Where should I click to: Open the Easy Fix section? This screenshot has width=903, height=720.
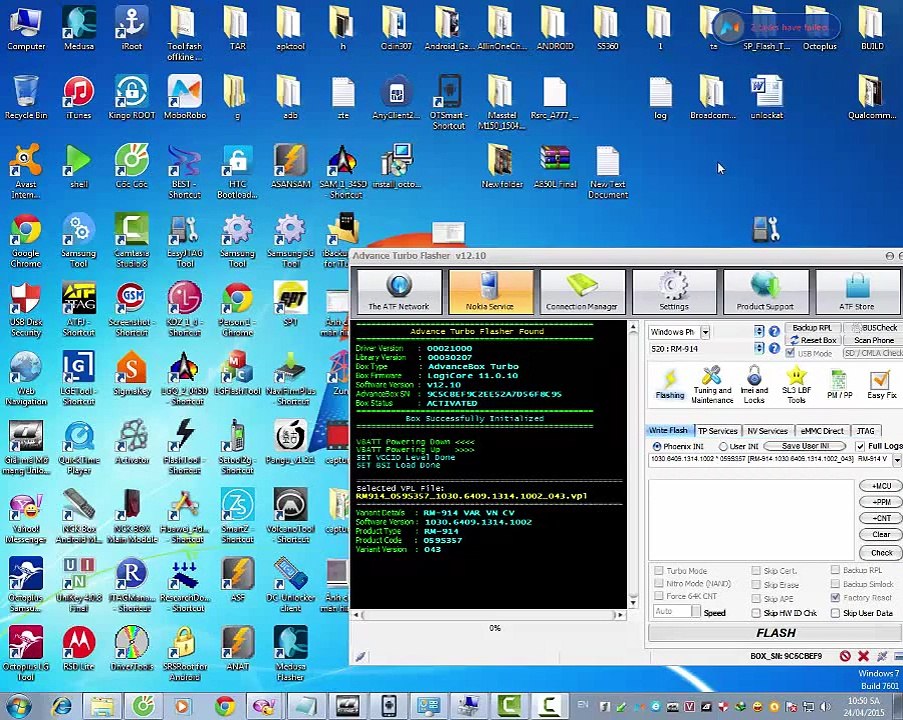881,384
